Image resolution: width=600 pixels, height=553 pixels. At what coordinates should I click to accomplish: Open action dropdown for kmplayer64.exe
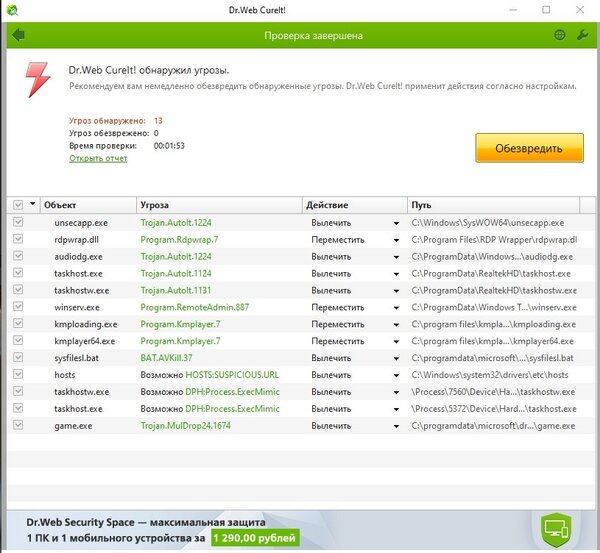coord(396,342)
